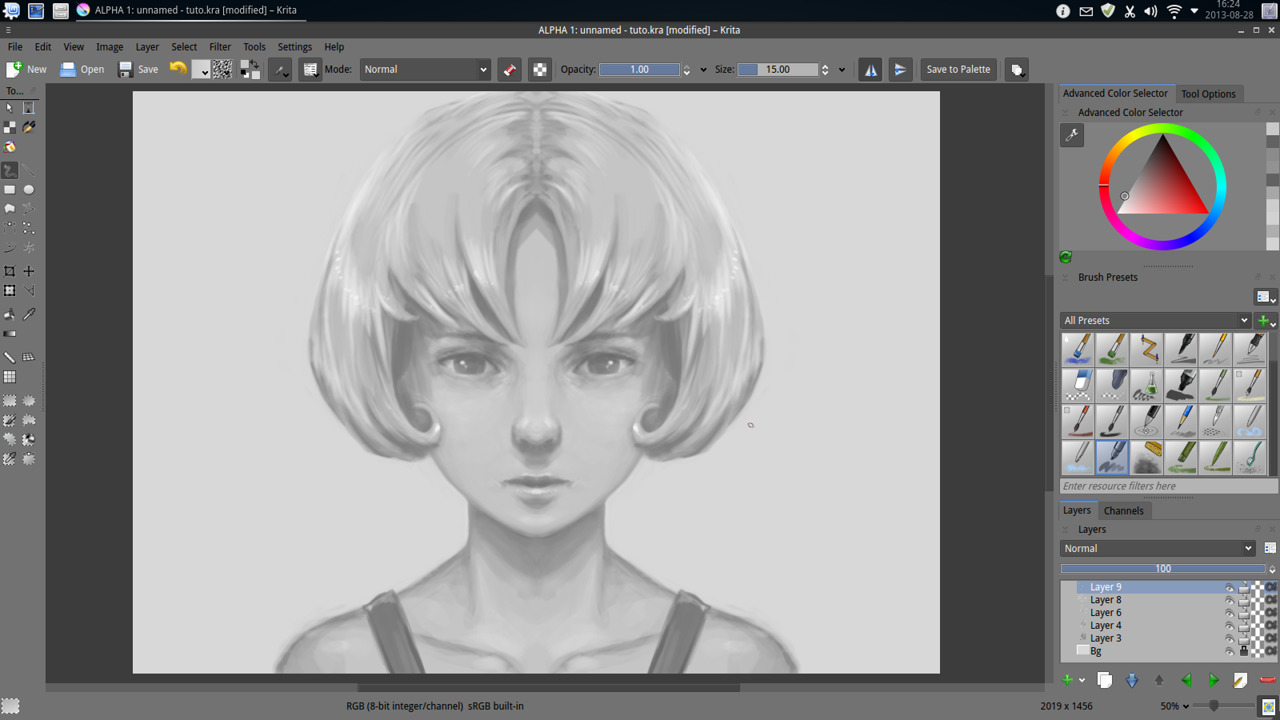This screenshot has height=720, width=1280.
Task: Hide Layer 9 via its eye icon
Action: pos(1229,588)
